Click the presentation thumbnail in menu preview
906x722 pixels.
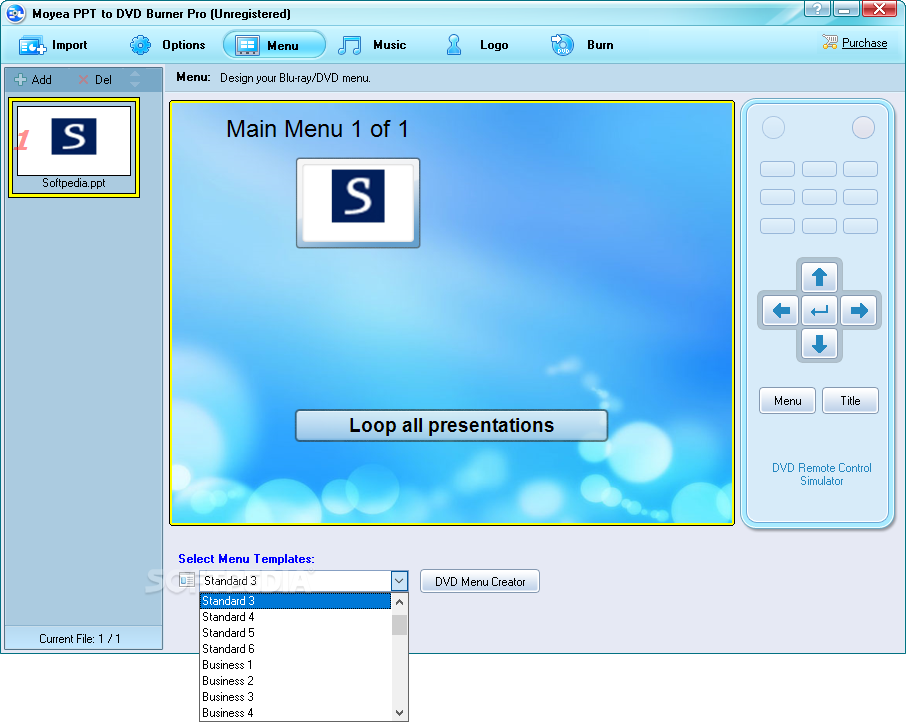[x=358, y=203]
